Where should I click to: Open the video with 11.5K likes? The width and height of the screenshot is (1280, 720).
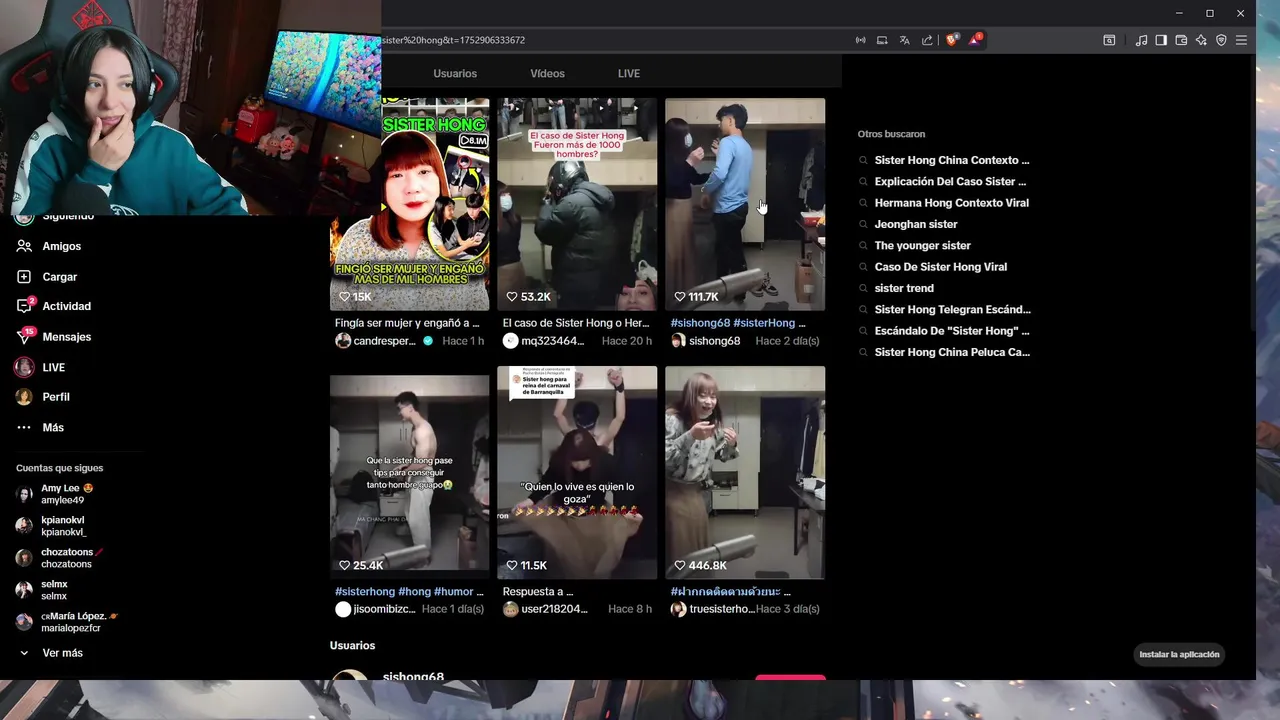(577, 473)
